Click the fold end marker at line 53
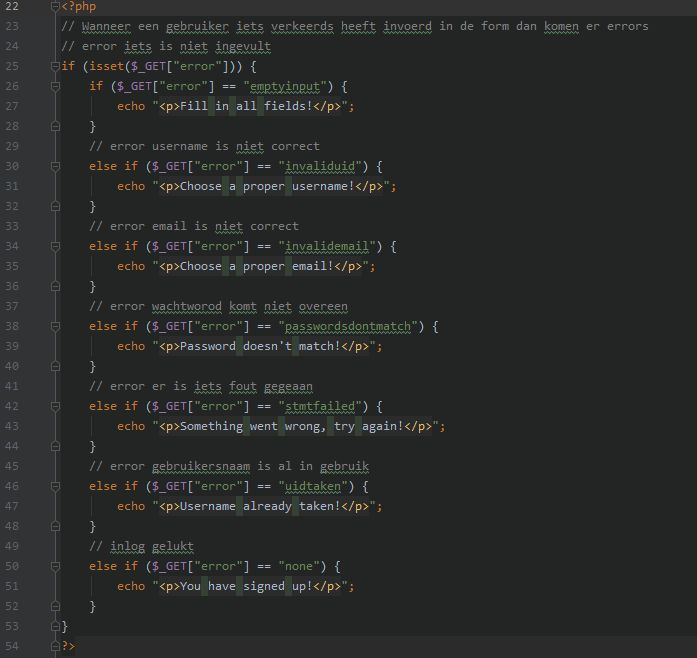 [55, 626]
